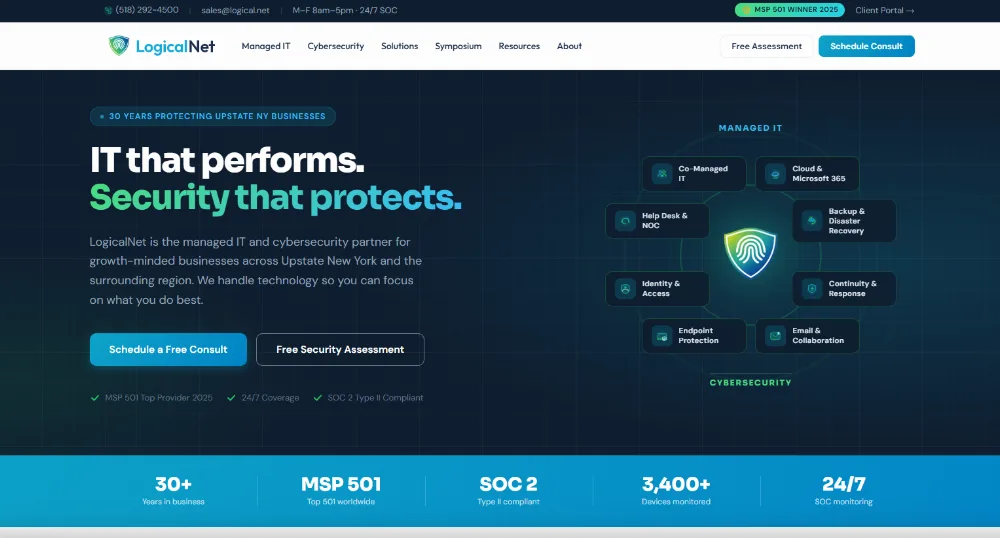Viewport: 1000px width, 538px height.
Task: Click the Continuity & Response shield icon
Action: (812, 289)
